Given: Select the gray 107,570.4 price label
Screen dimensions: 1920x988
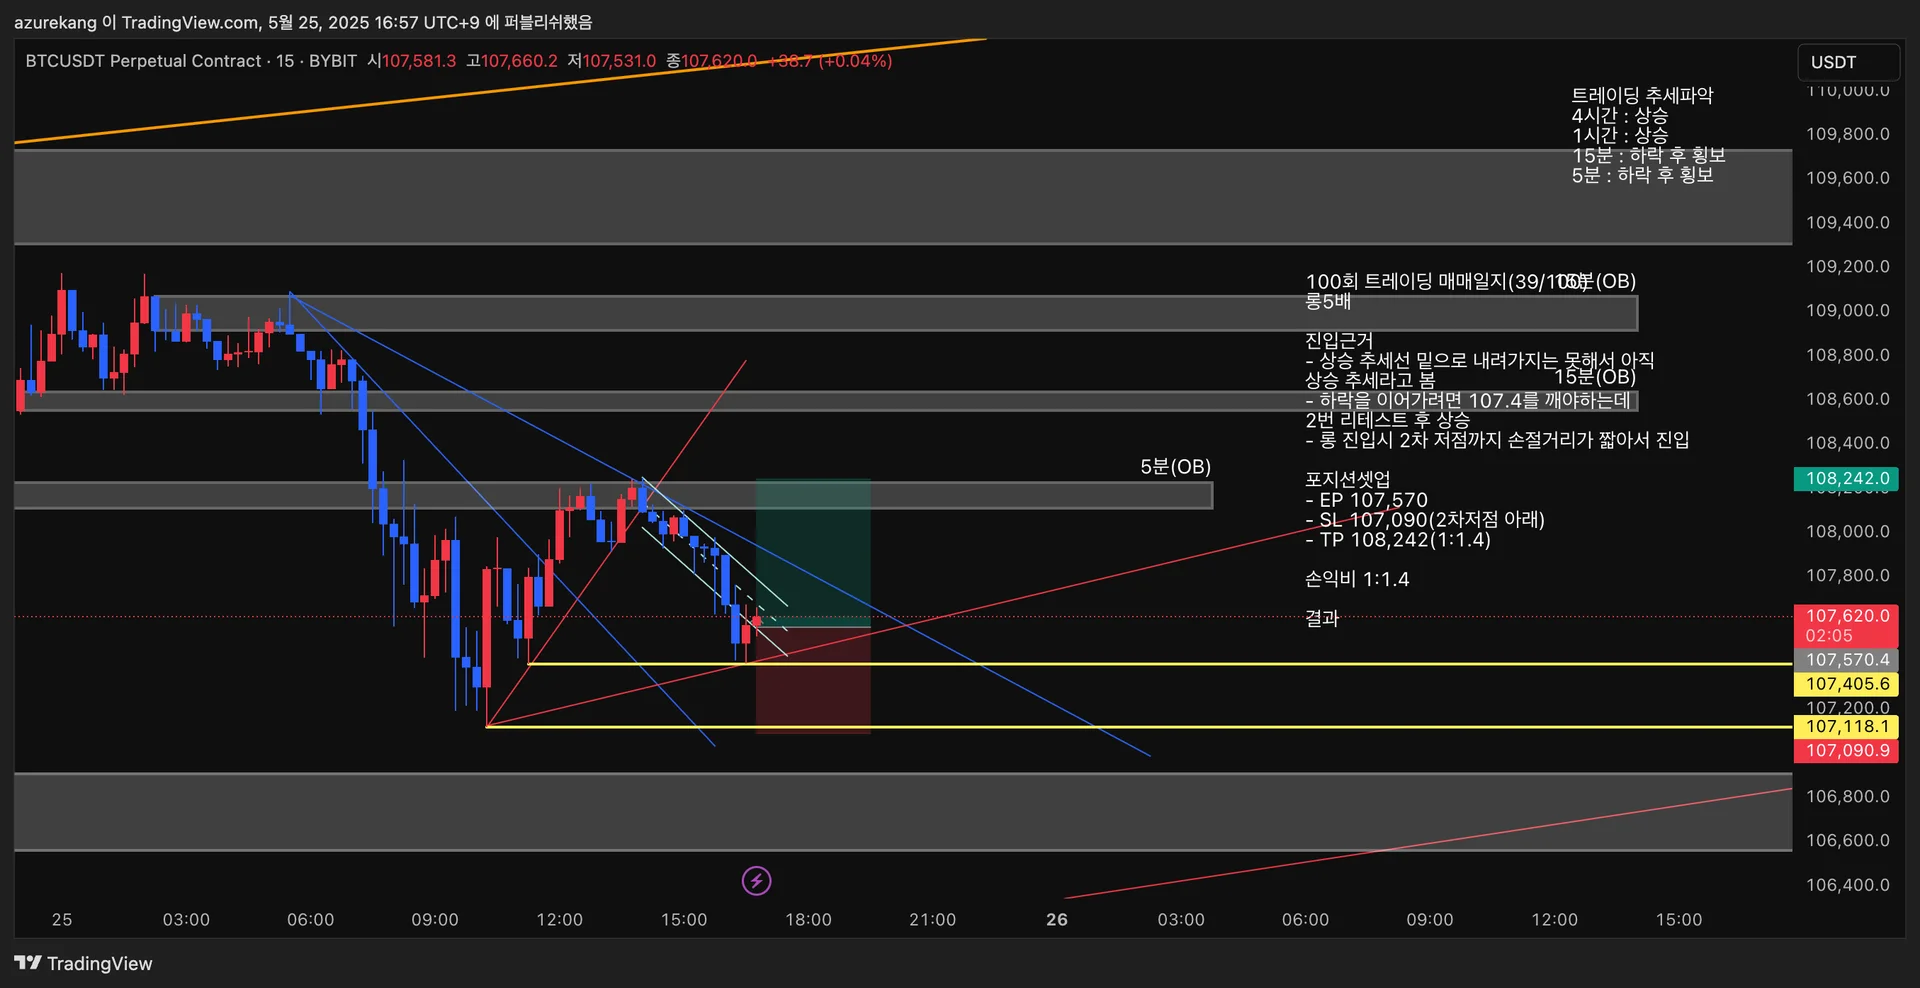Looking at the screenshot, I should click(x=1846, y=660).
